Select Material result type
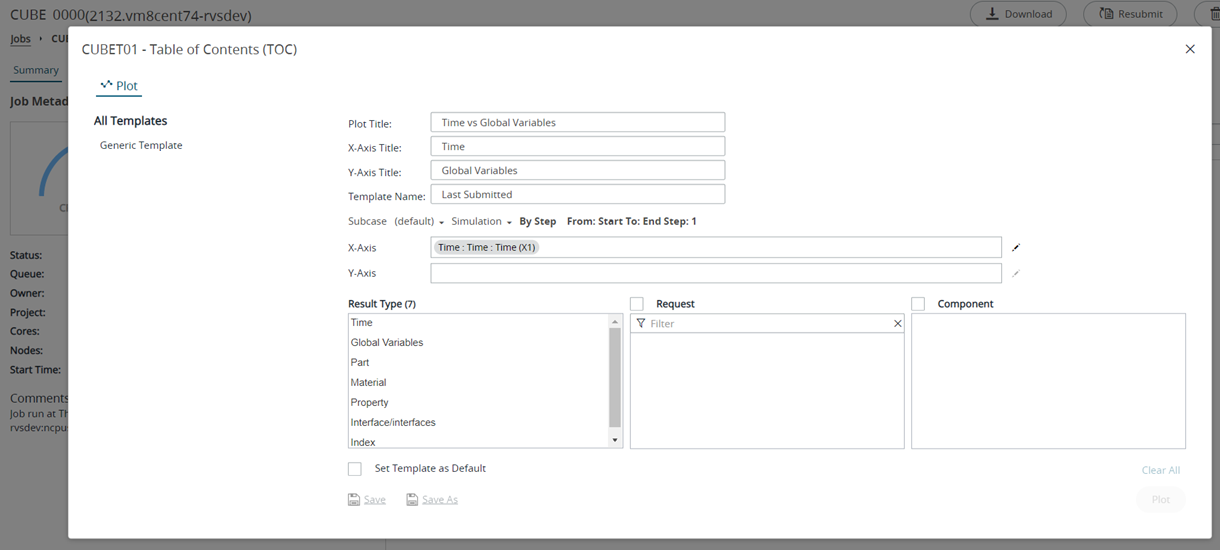The height and width of the screenshot is (550, 1220). click(x=479, y=382)
